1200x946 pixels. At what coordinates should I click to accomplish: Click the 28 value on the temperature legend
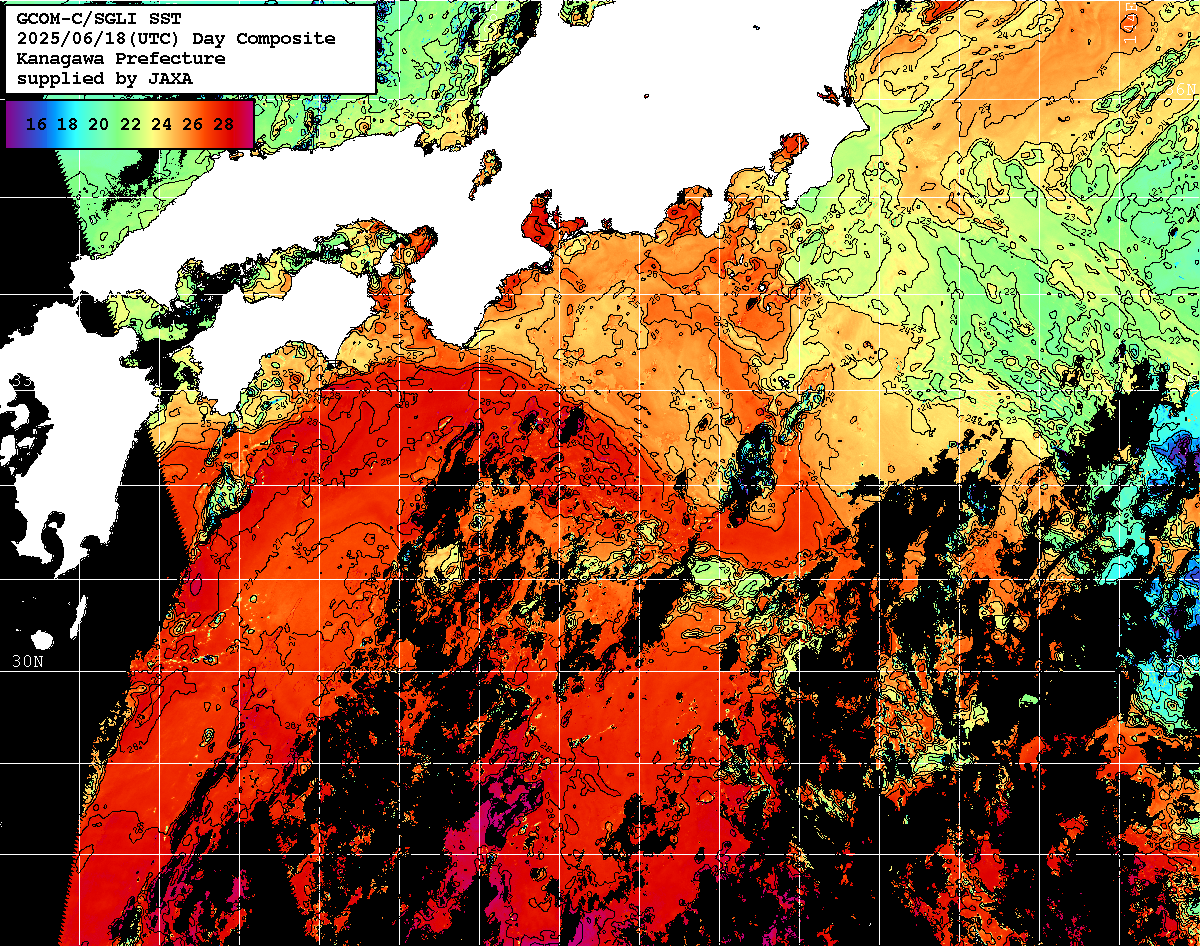[x=224, y=125]
